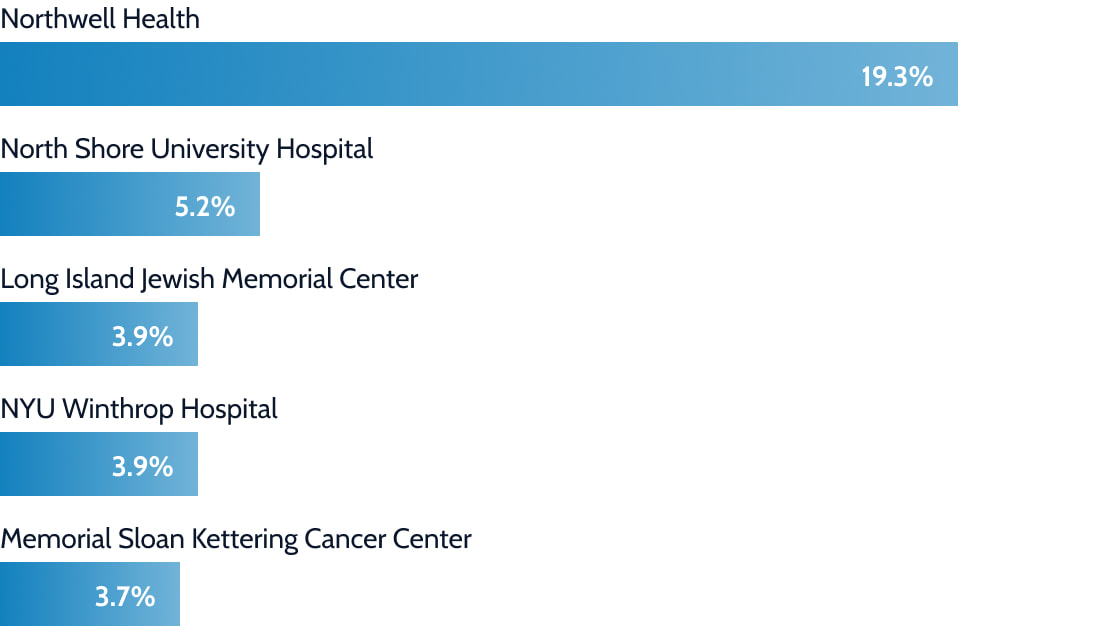1104x626 pixels.
Task: Click the 3.9% value for NYU Winthrop
Action: coord(142,467)
